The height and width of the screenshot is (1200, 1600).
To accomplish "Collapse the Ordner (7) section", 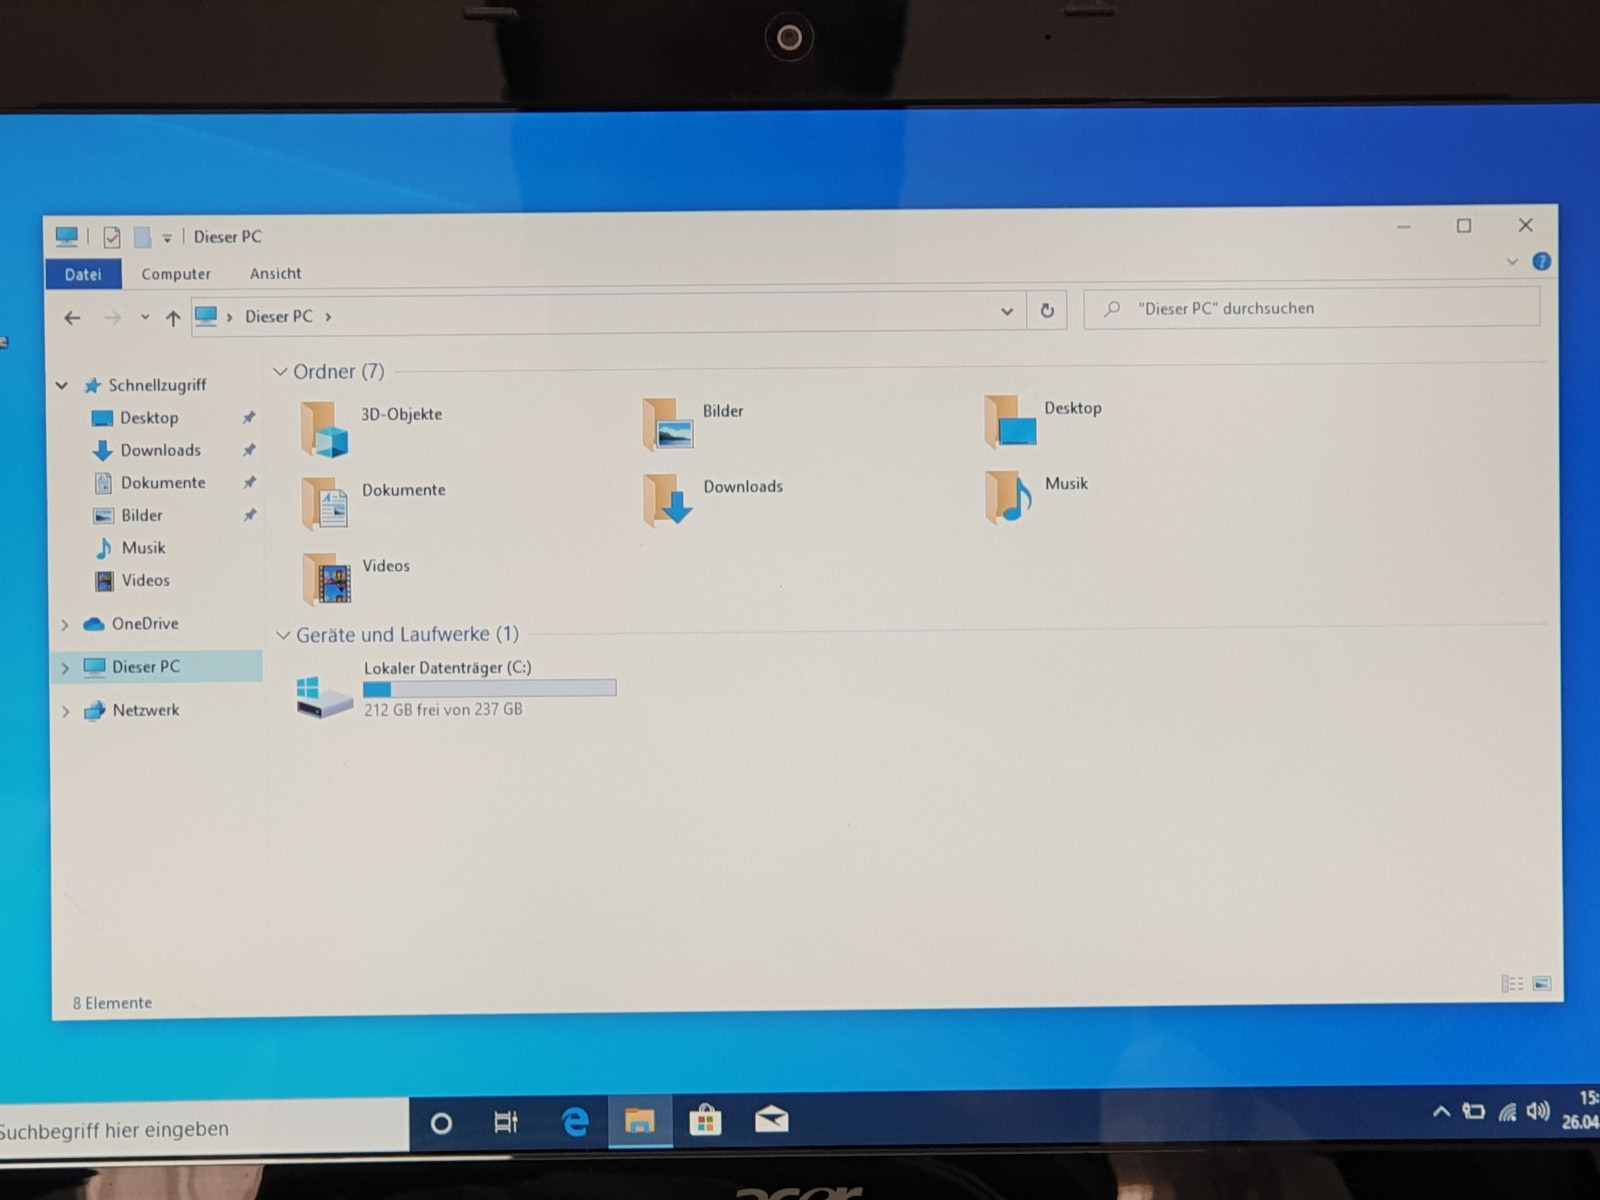I will 281,372.
